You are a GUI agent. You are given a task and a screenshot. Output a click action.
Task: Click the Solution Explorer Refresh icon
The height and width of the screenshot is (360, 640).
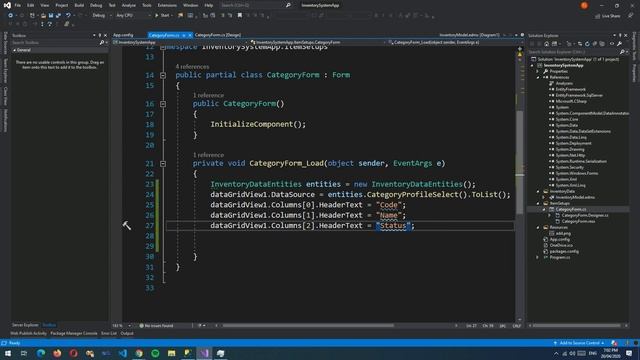587,44
